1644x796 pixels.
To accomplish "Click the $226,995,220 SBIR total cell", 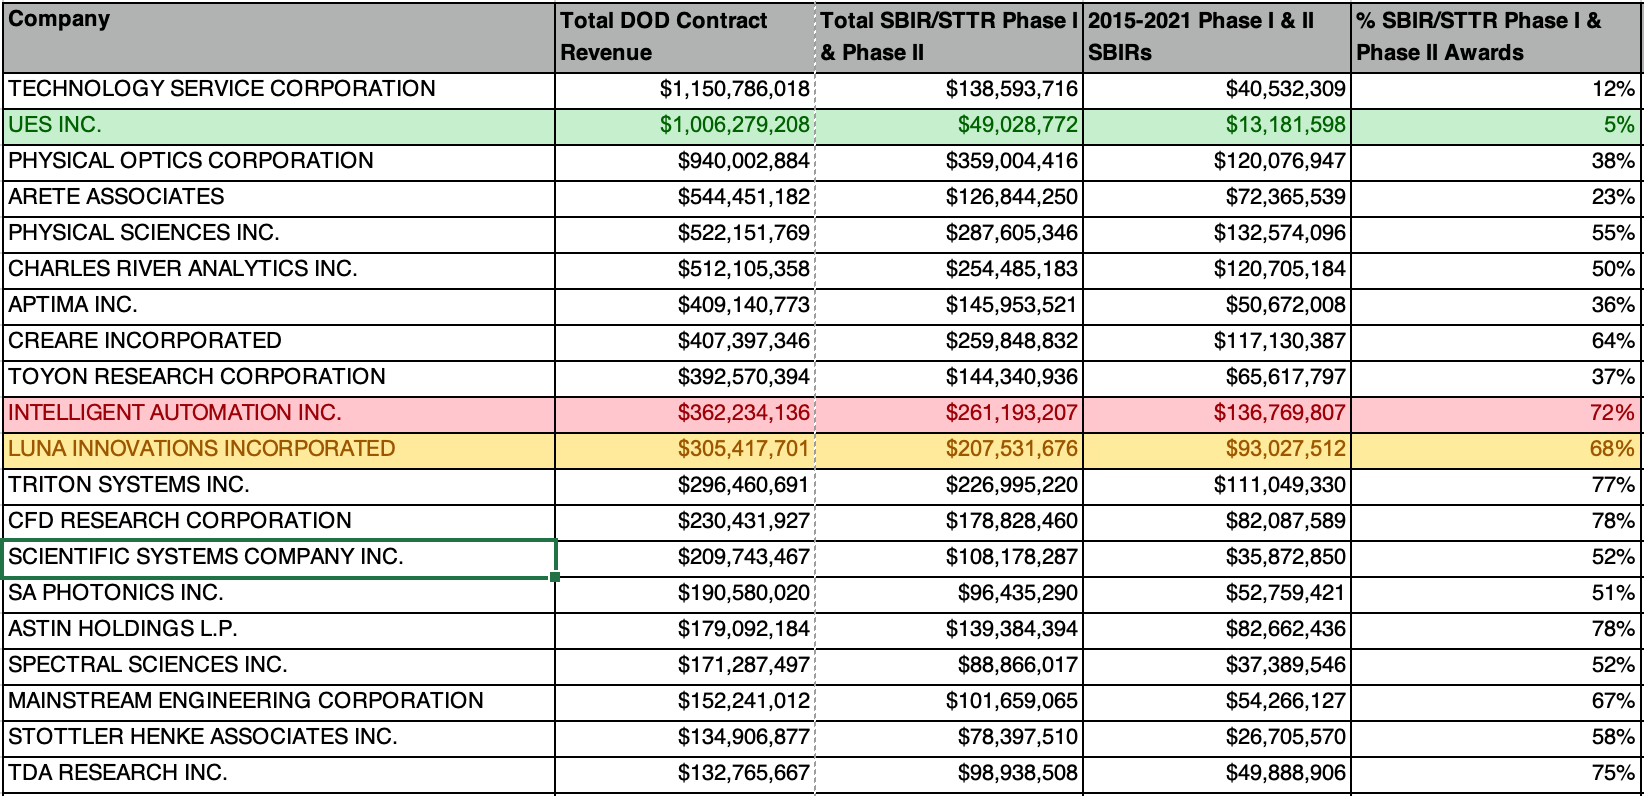I will pos(949,486).
